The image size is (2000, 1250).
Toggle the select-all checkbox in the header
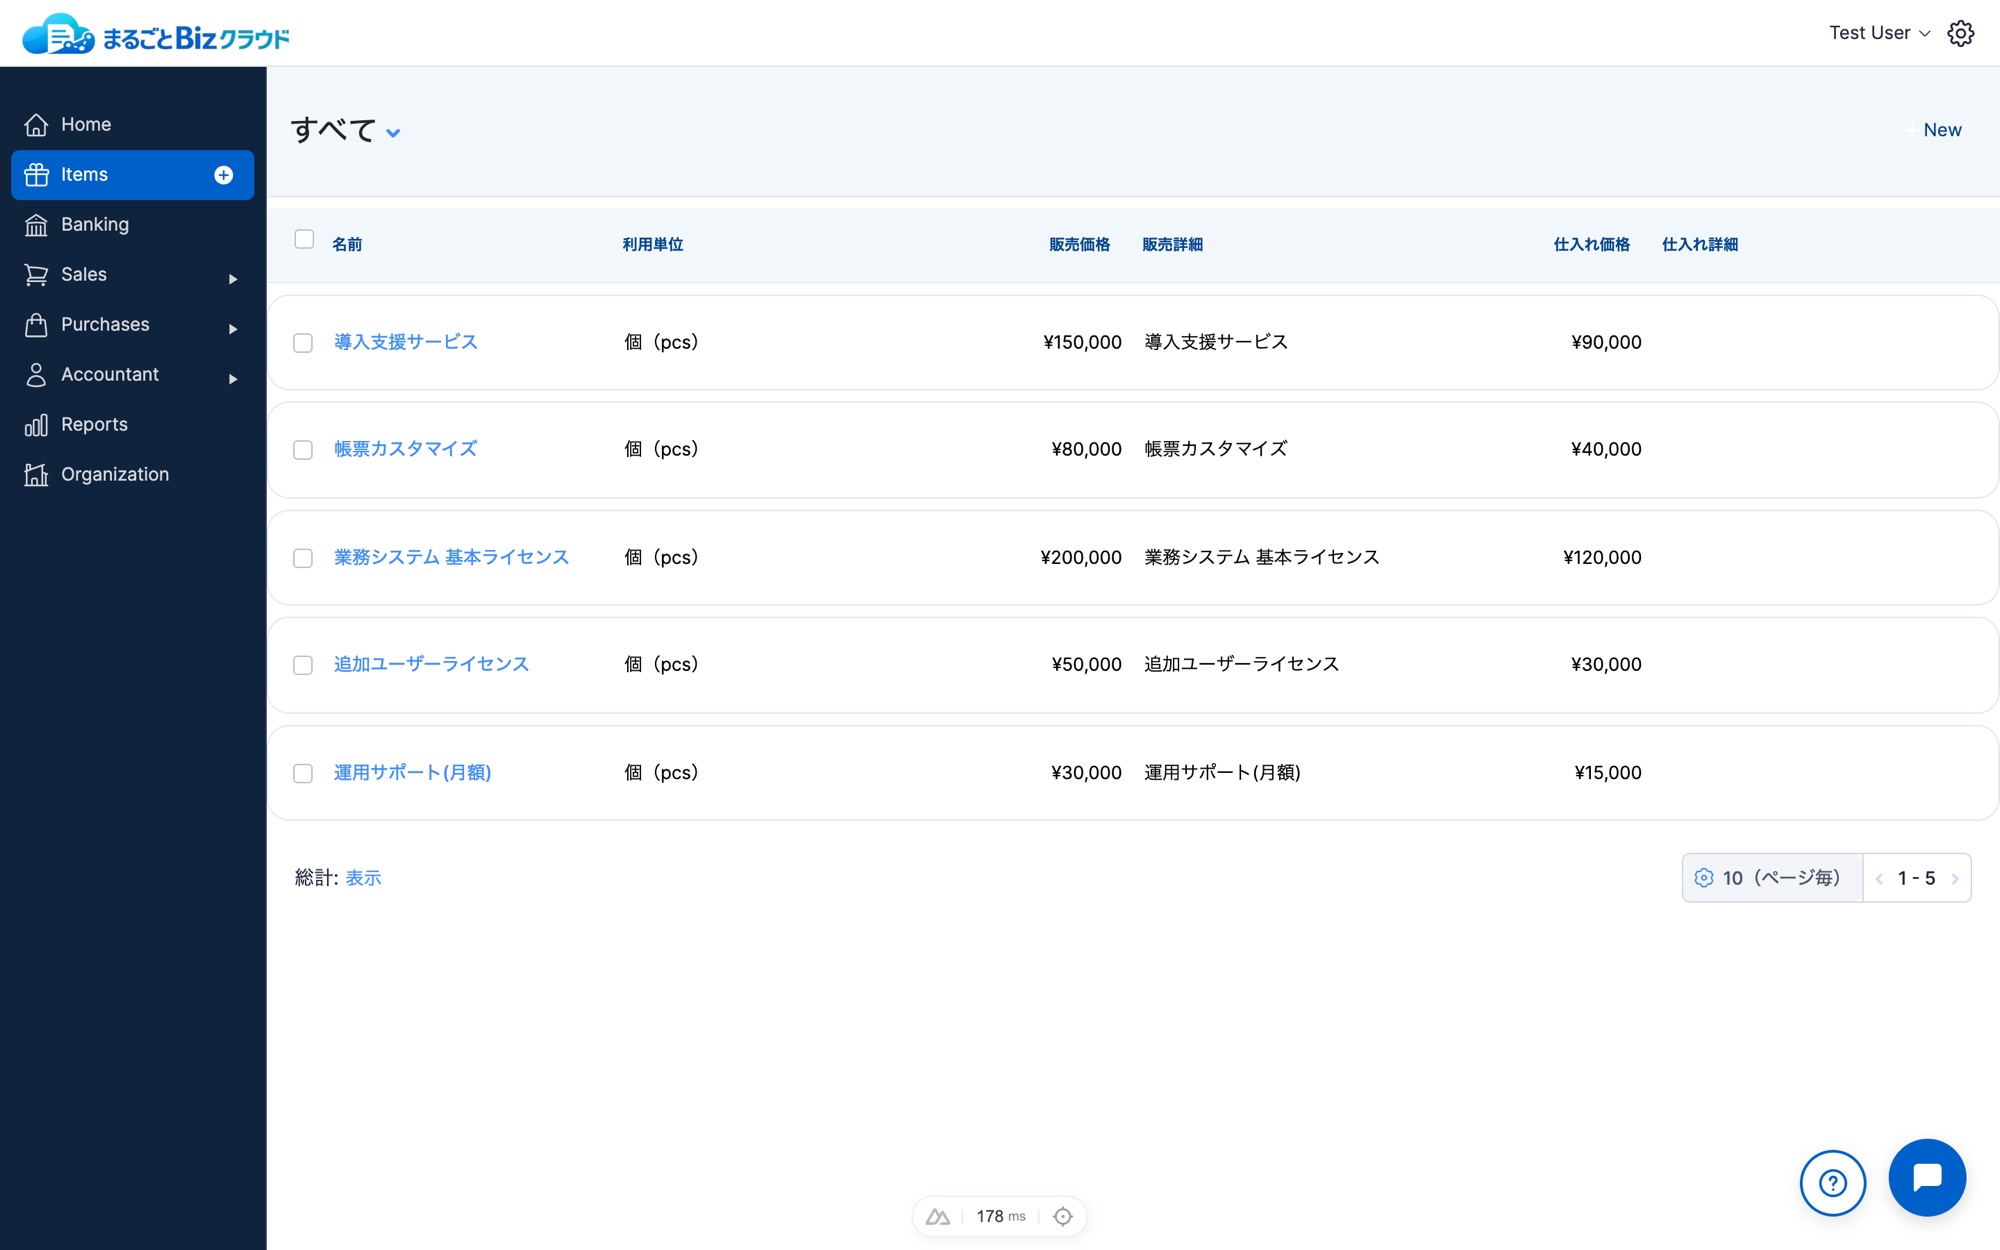point(304,239)
